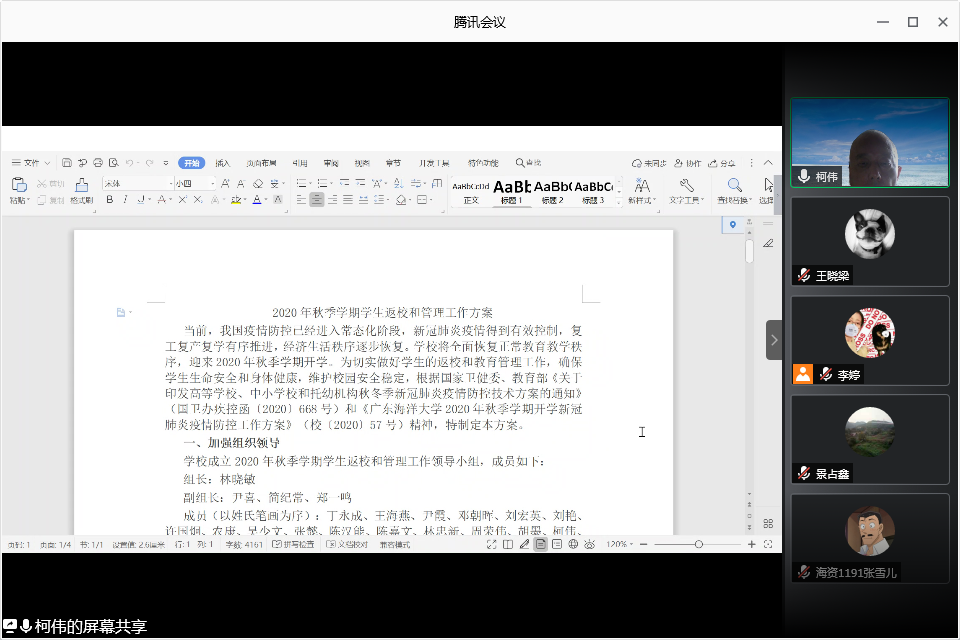Switch to the 插入 (Insert) ribbon tab
Viewport: 960px width, 640px height.
coord(223,163)
